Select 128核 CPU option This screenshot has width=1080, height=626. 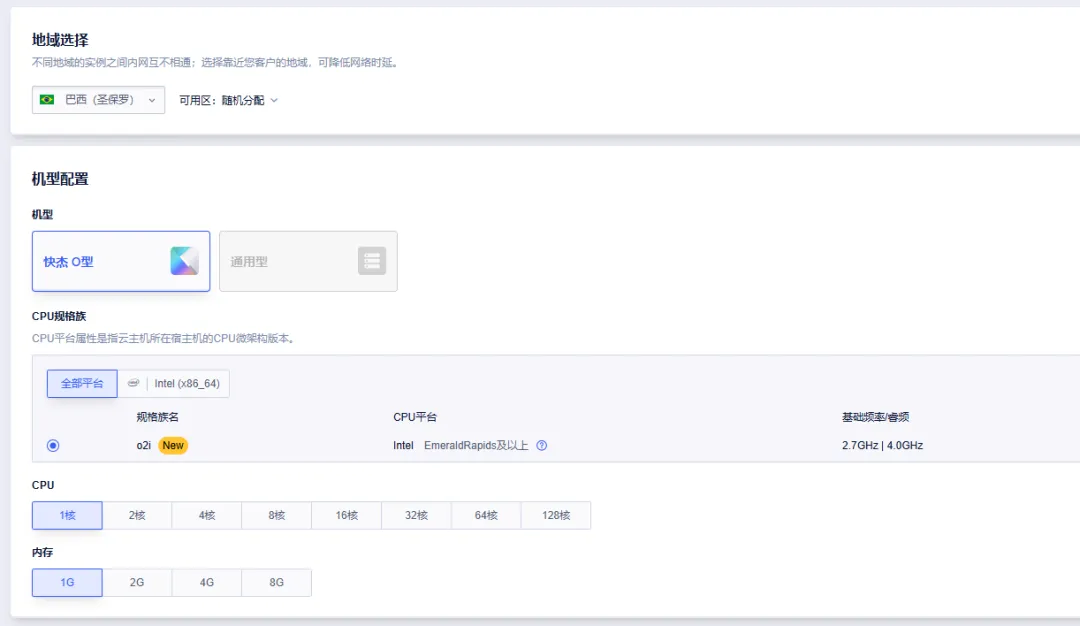(555, 515)
